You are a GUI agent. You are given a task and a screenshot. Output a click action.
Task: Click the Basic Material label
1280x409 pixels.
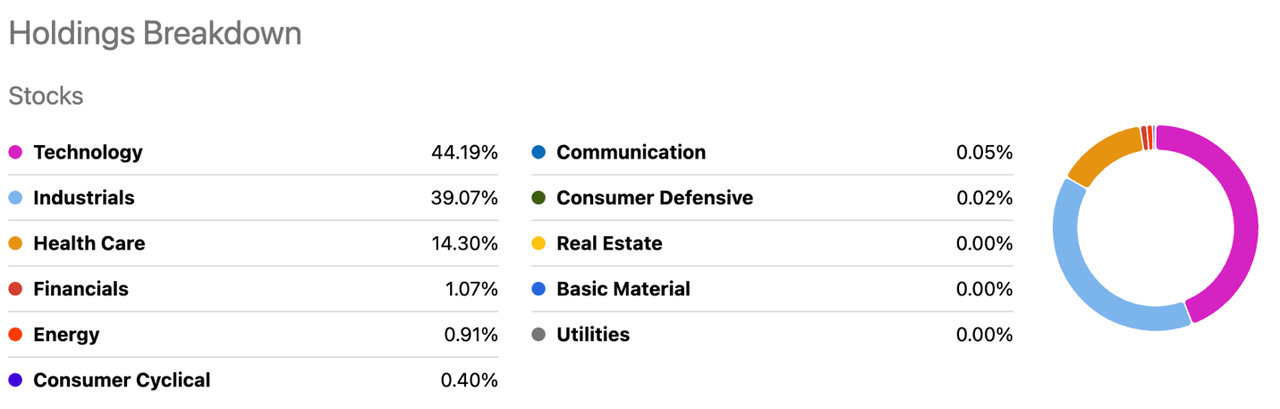623,289
